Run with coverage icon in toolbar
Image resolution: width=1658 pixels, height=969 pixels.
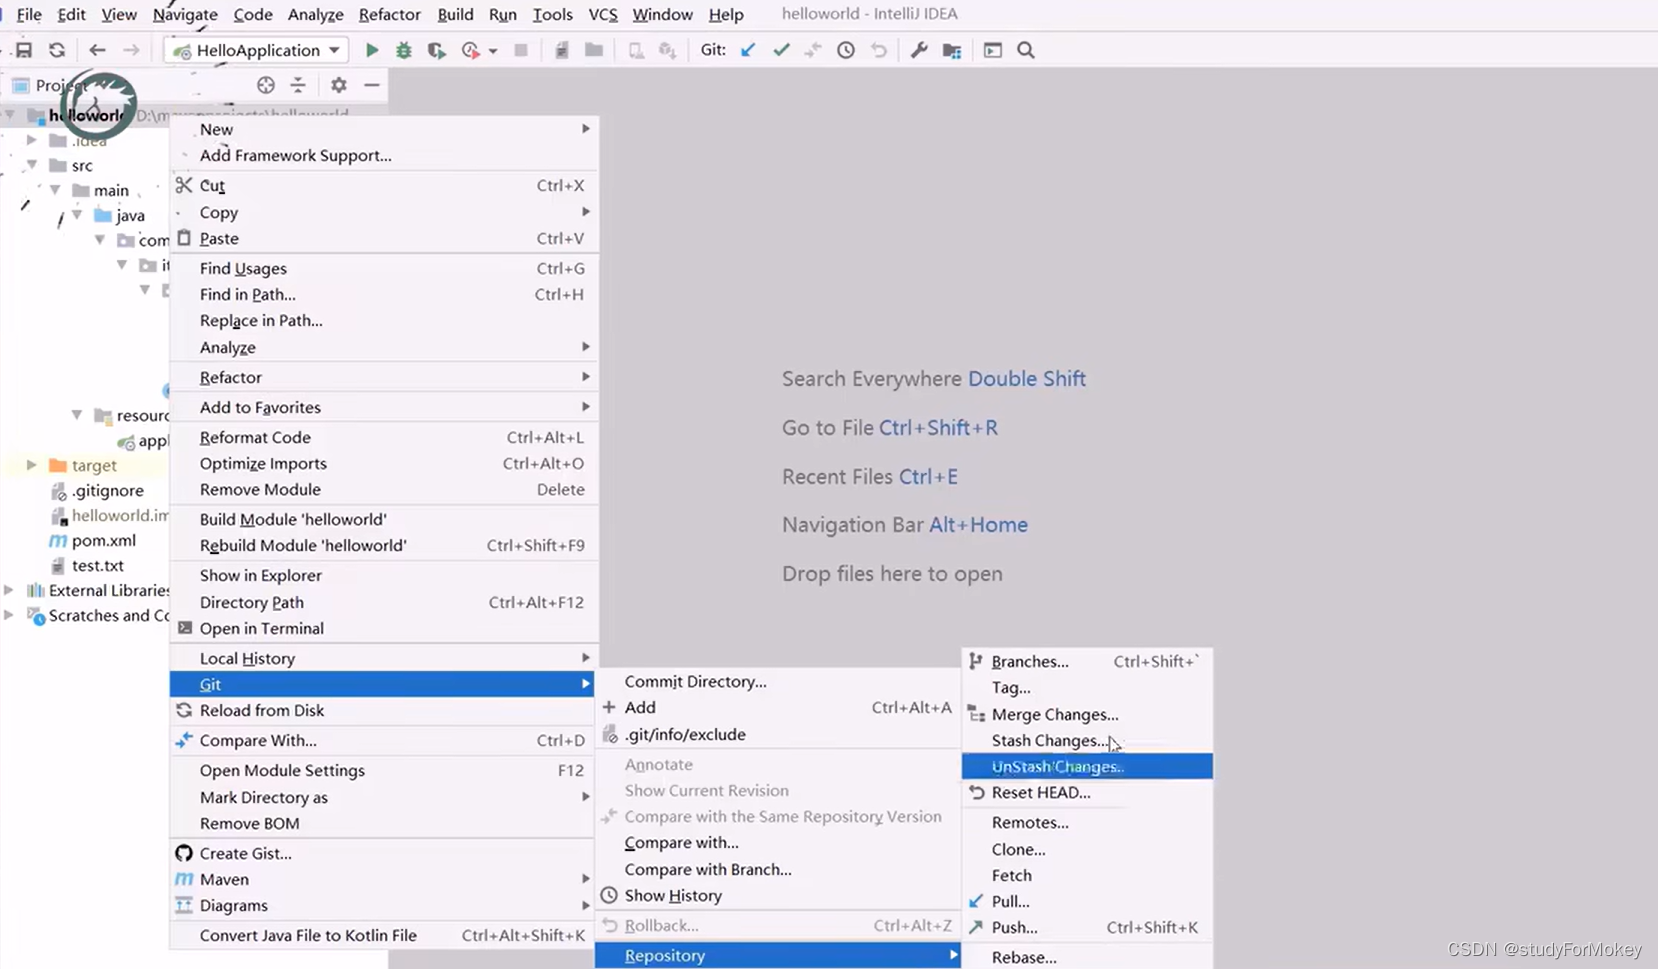point(436,50)
